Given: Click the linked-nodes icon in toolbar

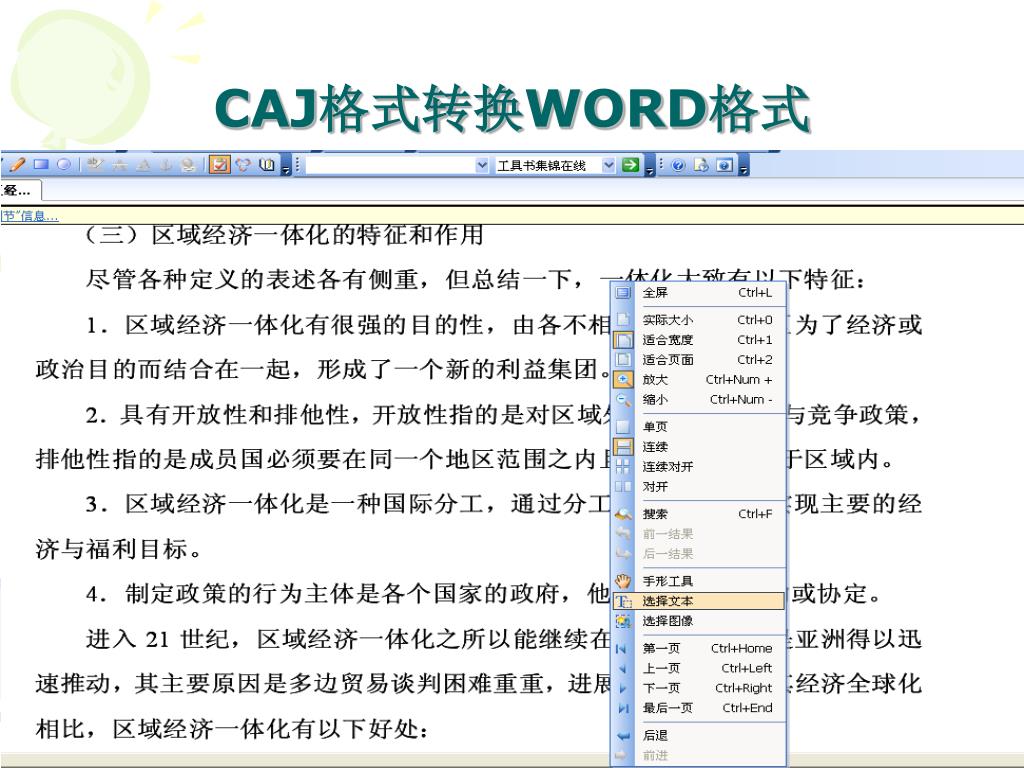Looking at the screenshot, I should click(243, 165).
